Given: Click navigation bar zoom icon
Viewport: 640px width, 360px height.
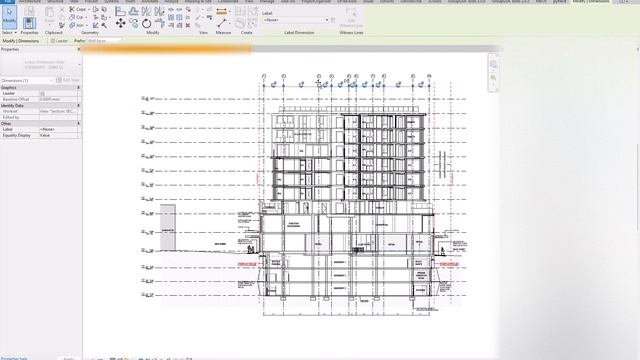Looking at the screenshot, I should 493,77.
